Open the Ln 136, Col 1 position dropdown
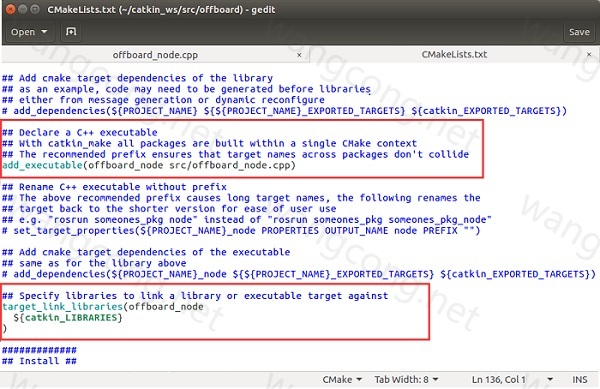 coord(512,379)
